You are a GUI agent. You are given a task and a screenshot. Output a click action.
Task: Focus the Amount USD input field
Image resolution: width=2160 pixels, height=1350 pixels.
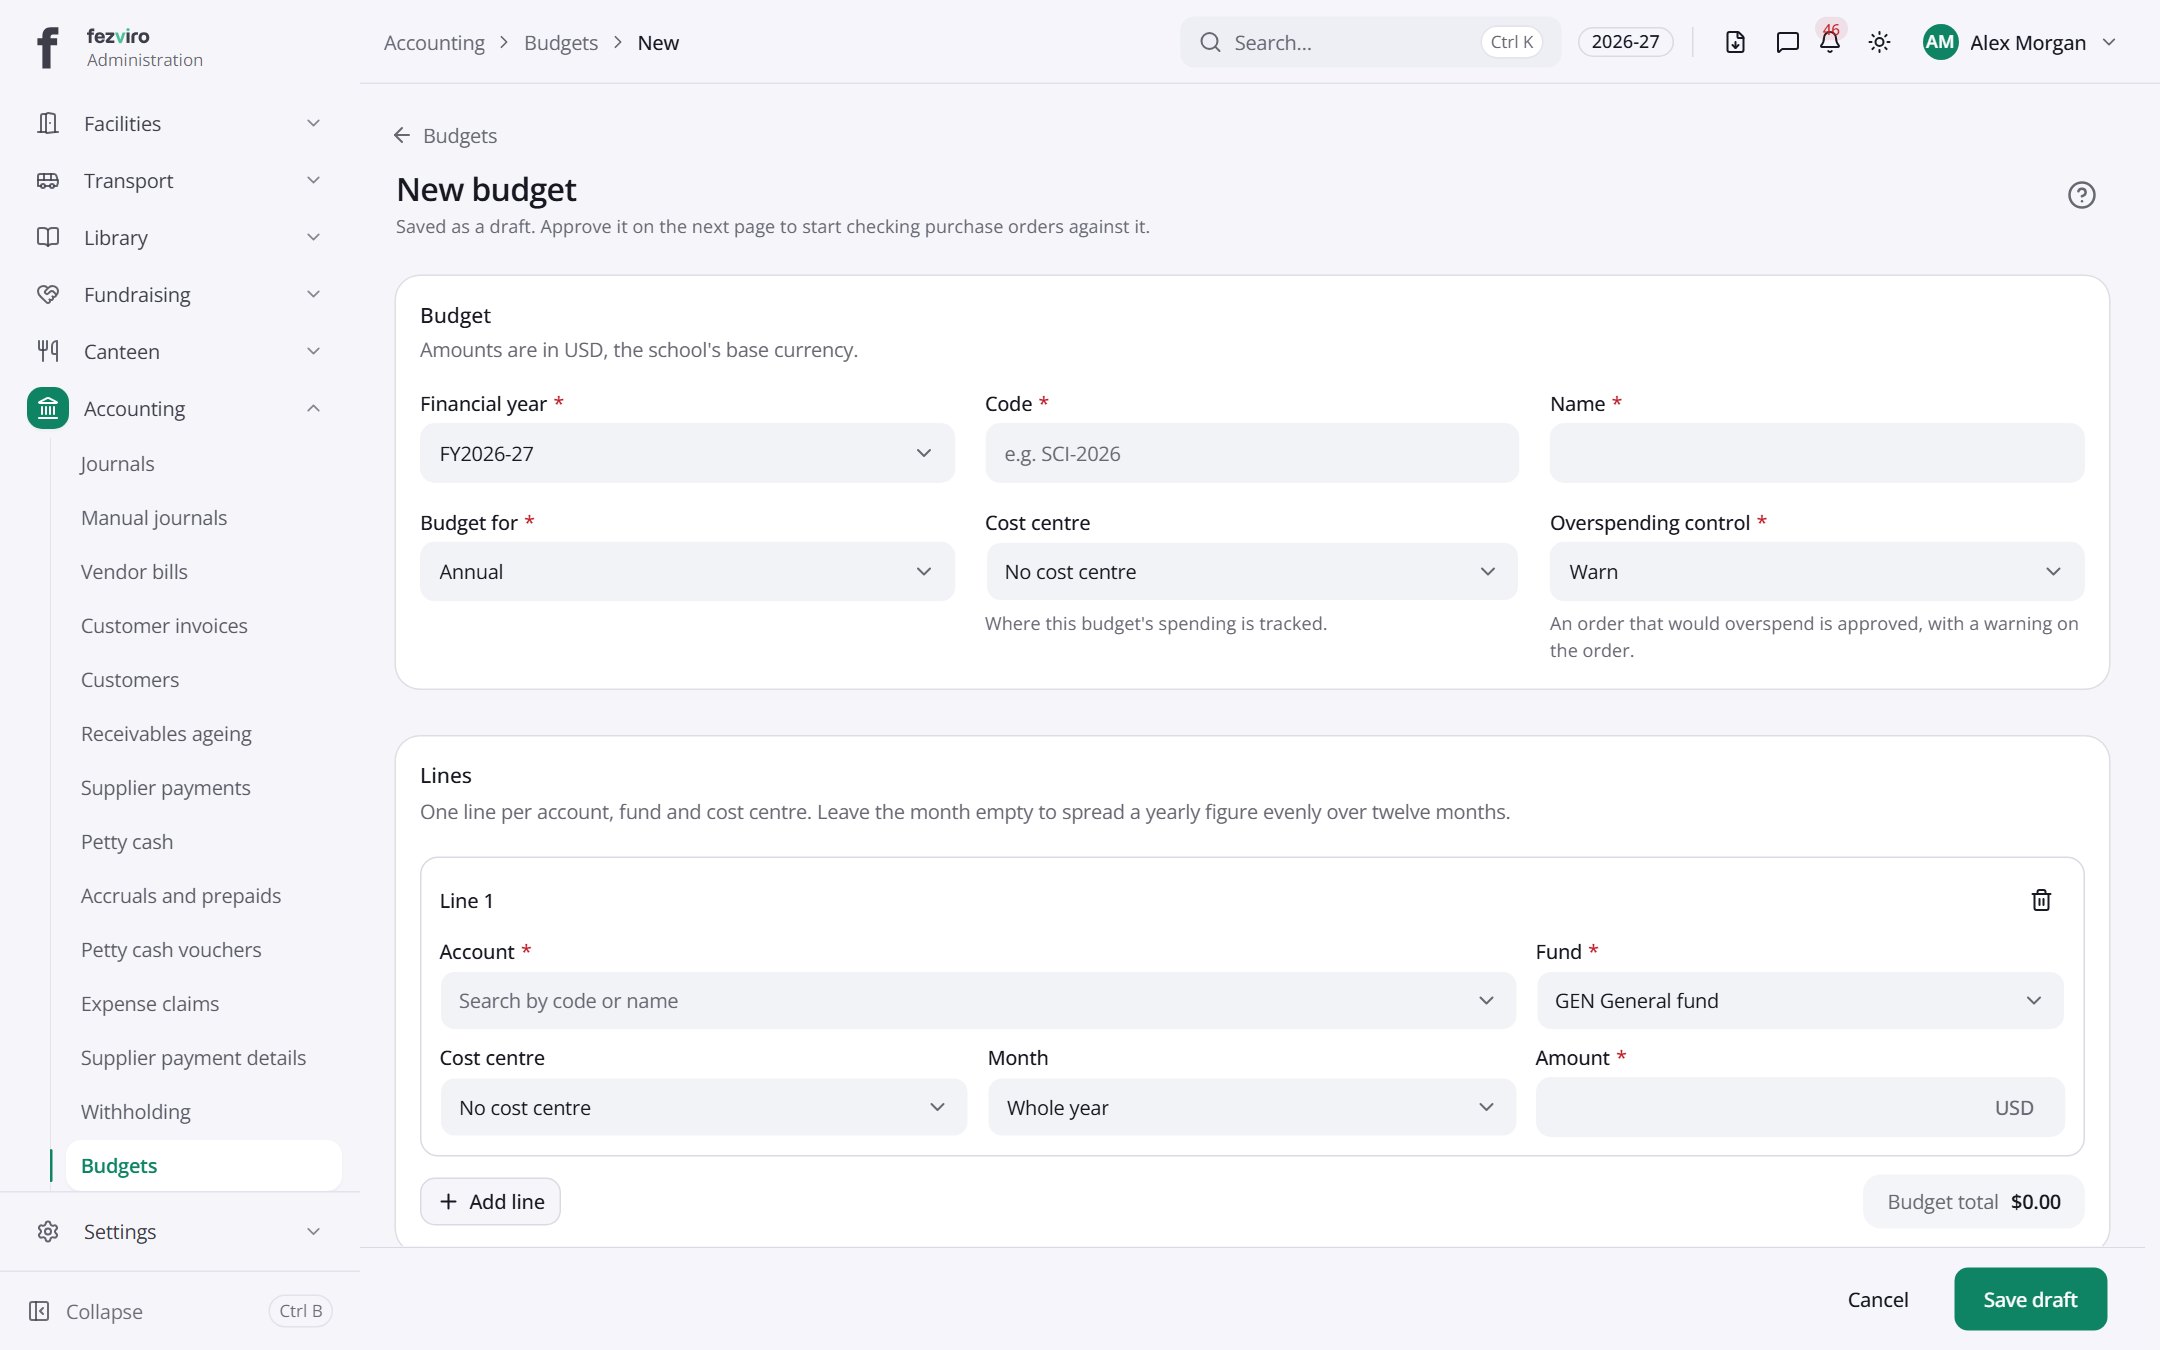(x=1800, y=1107)
